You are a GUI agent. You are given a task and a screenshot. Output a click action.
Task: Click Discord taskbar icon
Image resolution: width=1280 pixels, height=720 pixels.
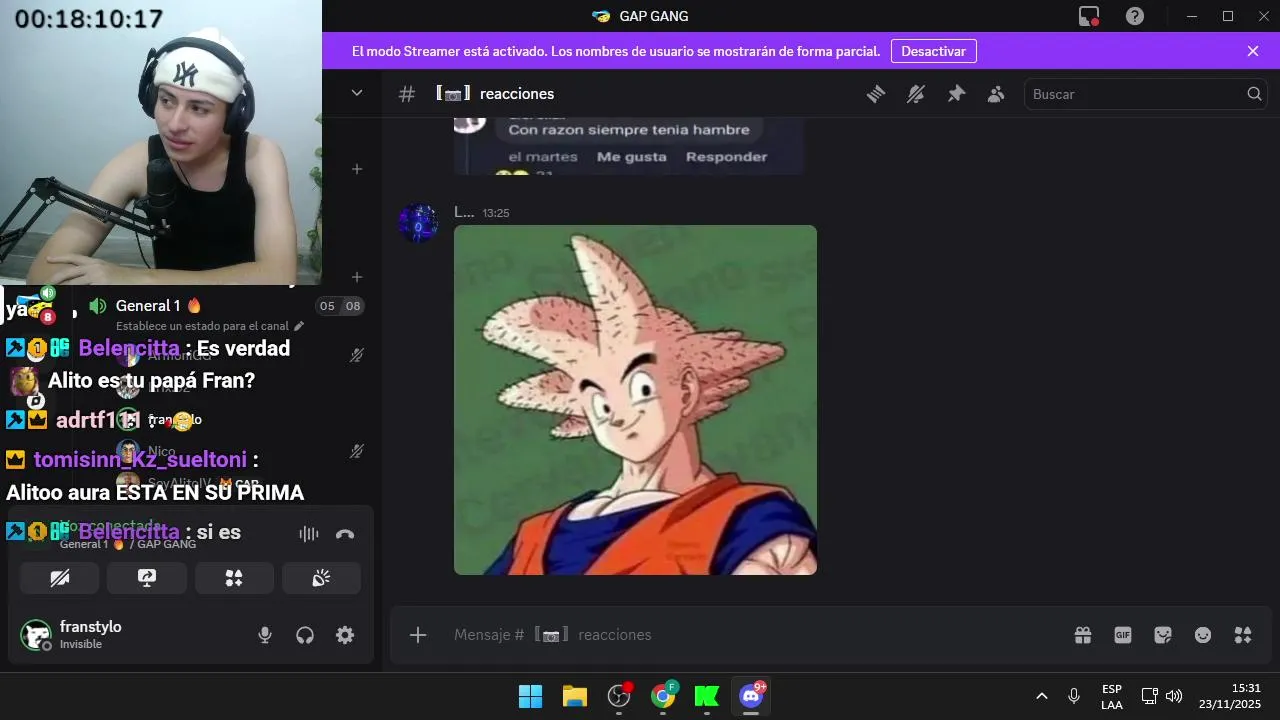pyautogui.click(x=751, y=696)
